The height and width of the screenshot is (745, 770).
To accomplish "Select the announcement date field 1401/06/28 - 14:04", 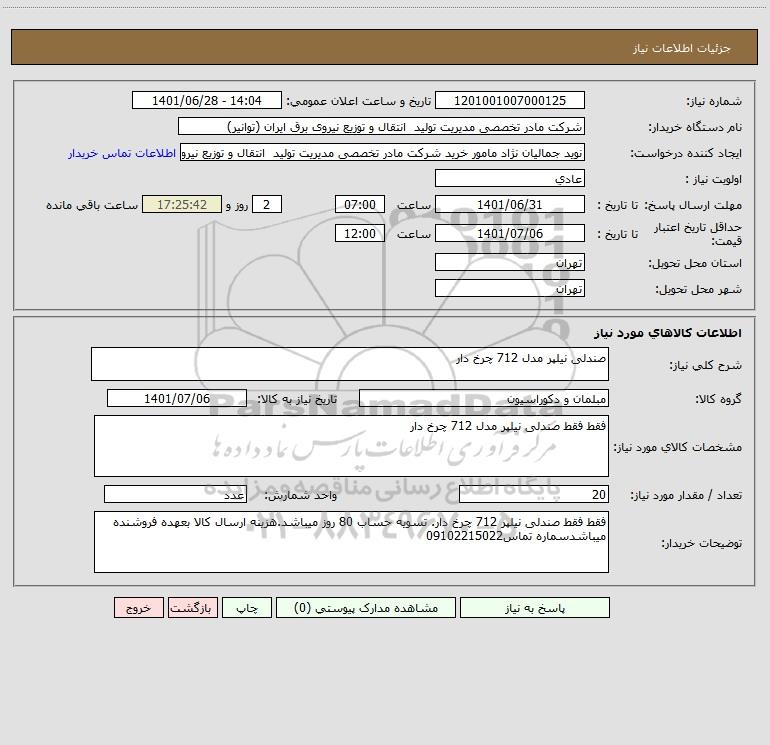I will point(207,100).
